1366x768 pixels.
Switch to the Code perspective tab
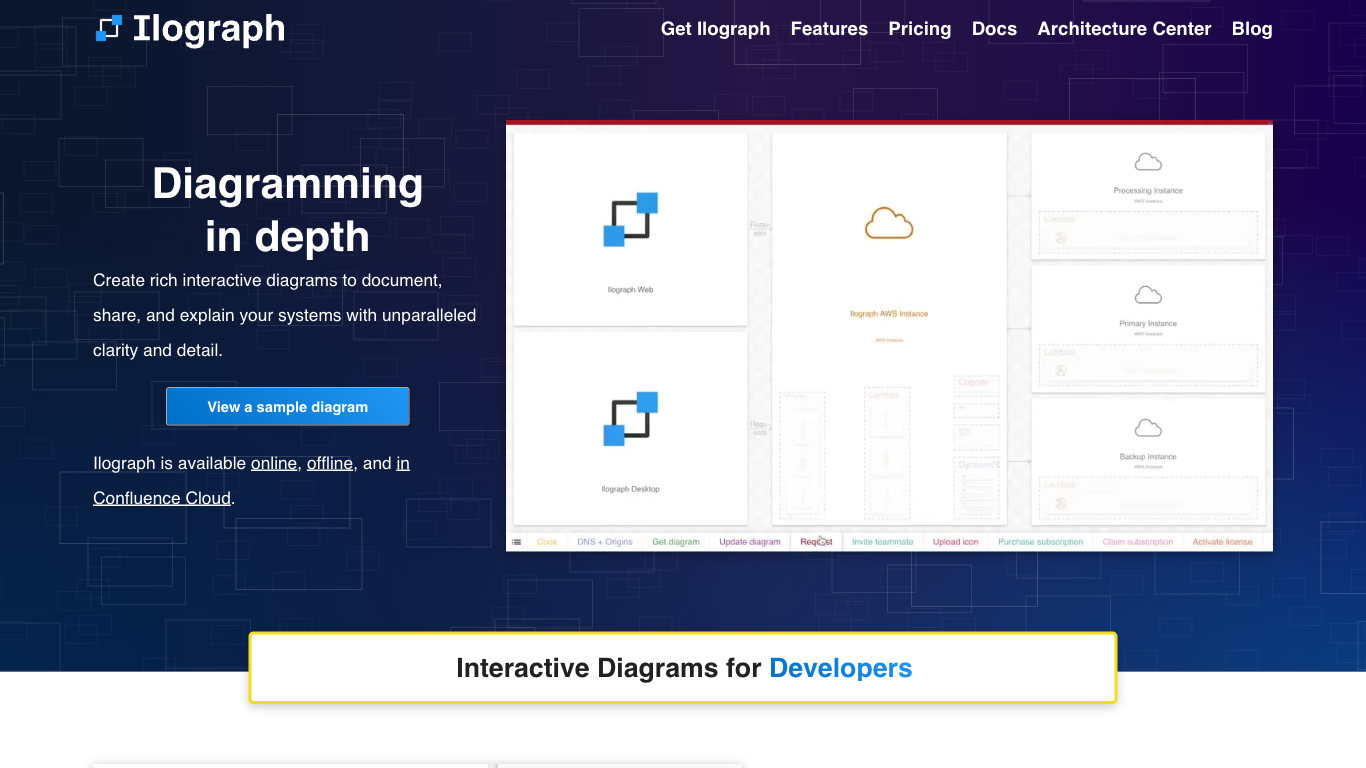(547, 542)
